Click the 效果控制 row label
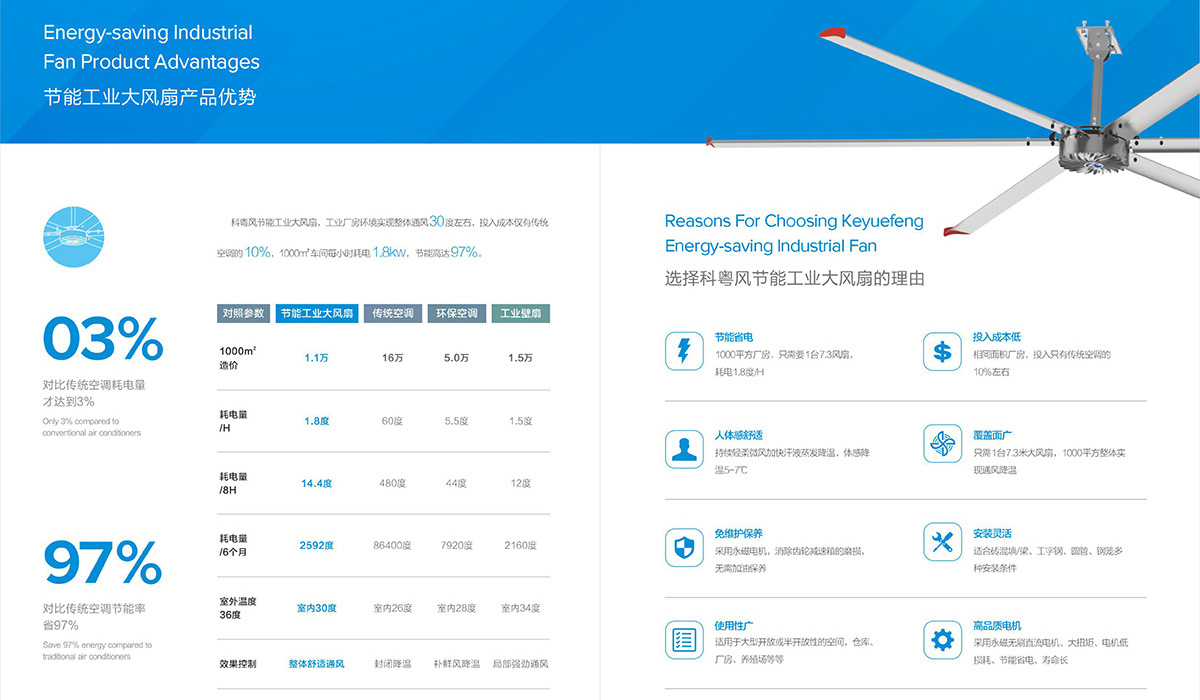The image size is (1200, 700). [238, 664]
